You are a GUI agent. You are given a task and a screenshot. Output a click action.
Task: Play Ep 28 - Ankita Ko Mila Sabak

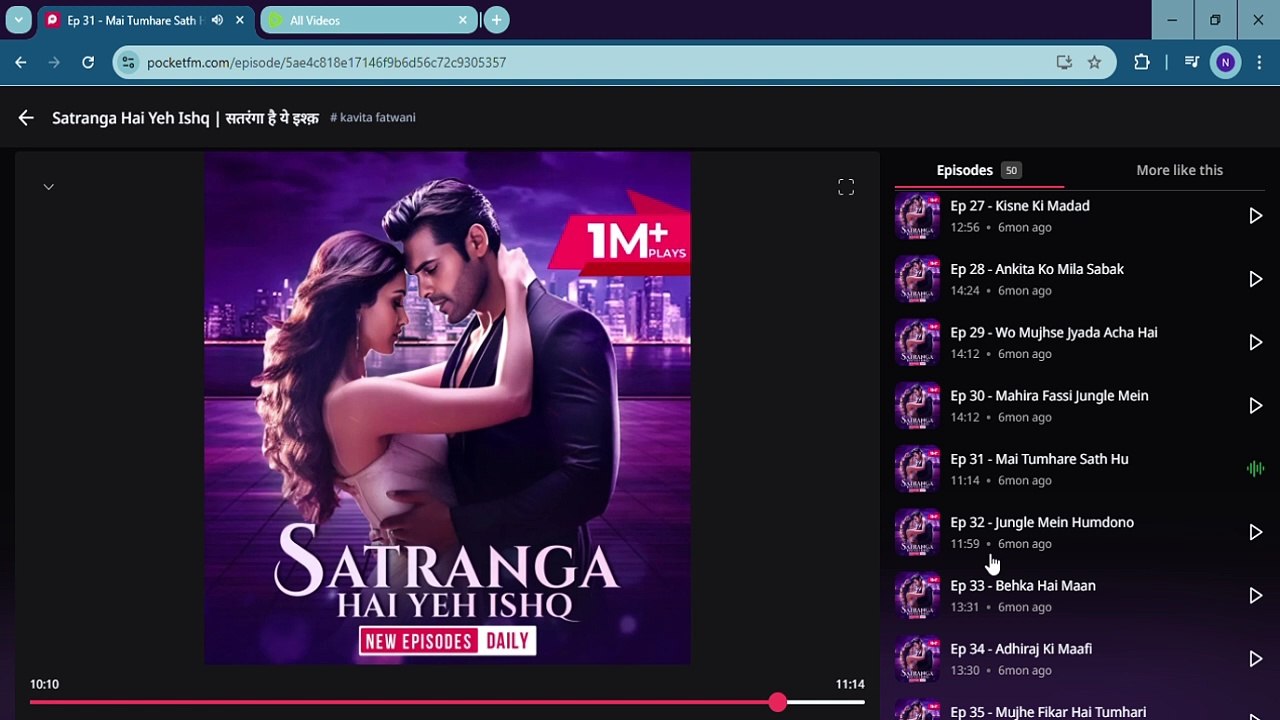click(1255, 279)
